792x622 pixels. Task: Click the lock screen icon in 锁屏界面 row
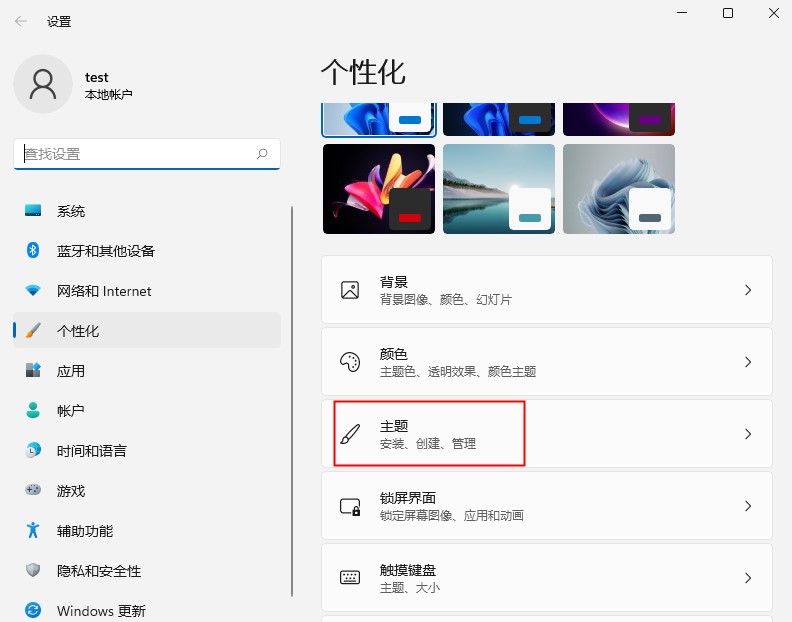(x=350, y=506)
